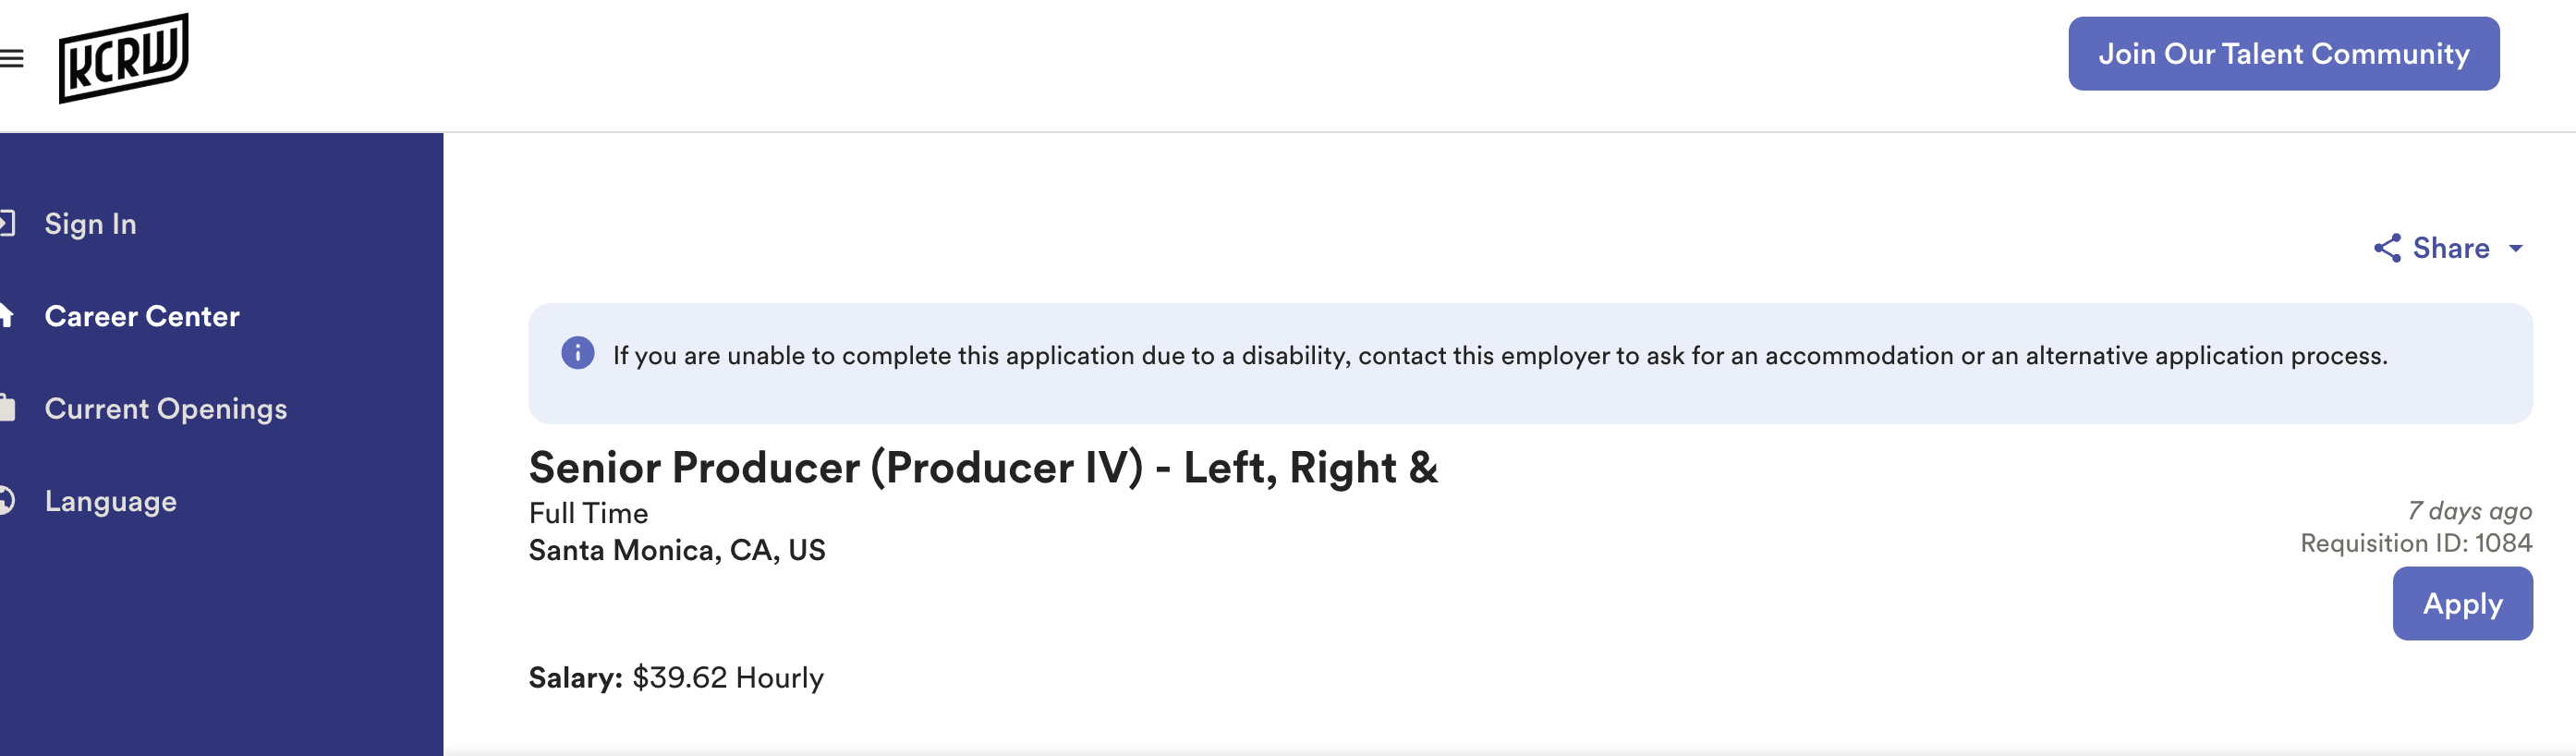Open the hamburger navigation menu

(x=12, y=59)
